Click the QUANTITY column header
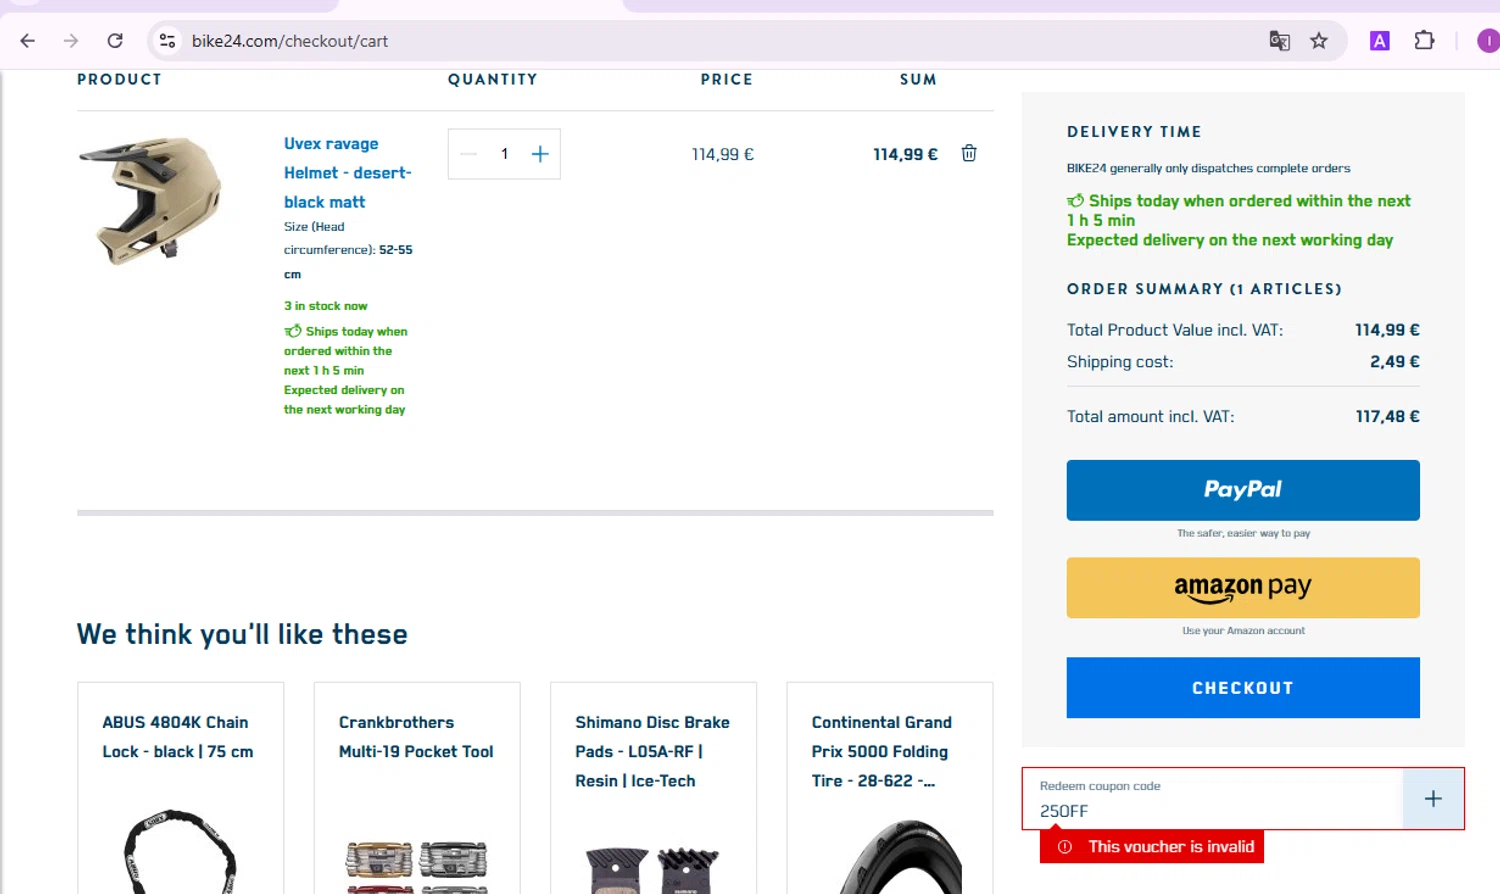The image size is (1500, 894). click(x=492, y=80)
